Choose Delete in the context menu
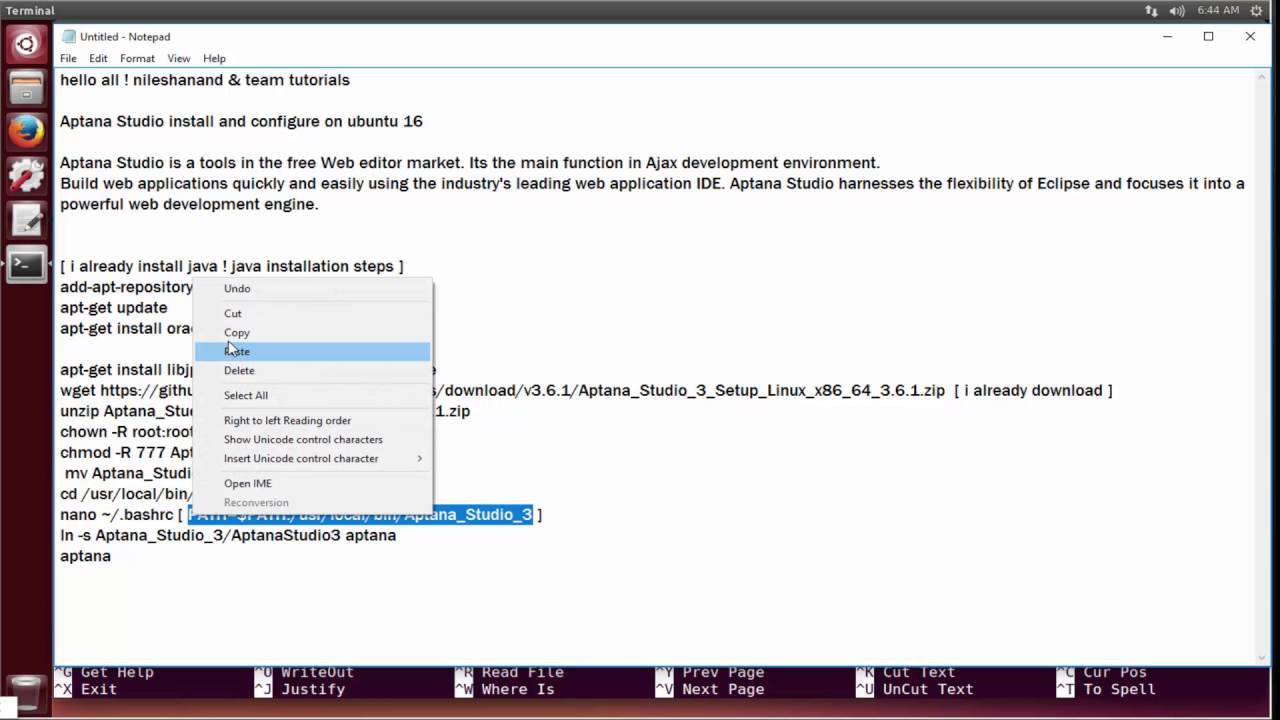Screen dimensions: 1280x720 312,370
